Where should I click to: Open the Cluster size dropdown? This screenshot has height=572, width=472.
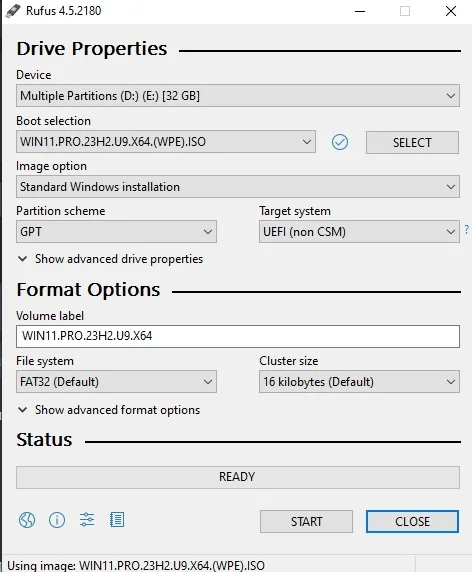tap(359, 382)
